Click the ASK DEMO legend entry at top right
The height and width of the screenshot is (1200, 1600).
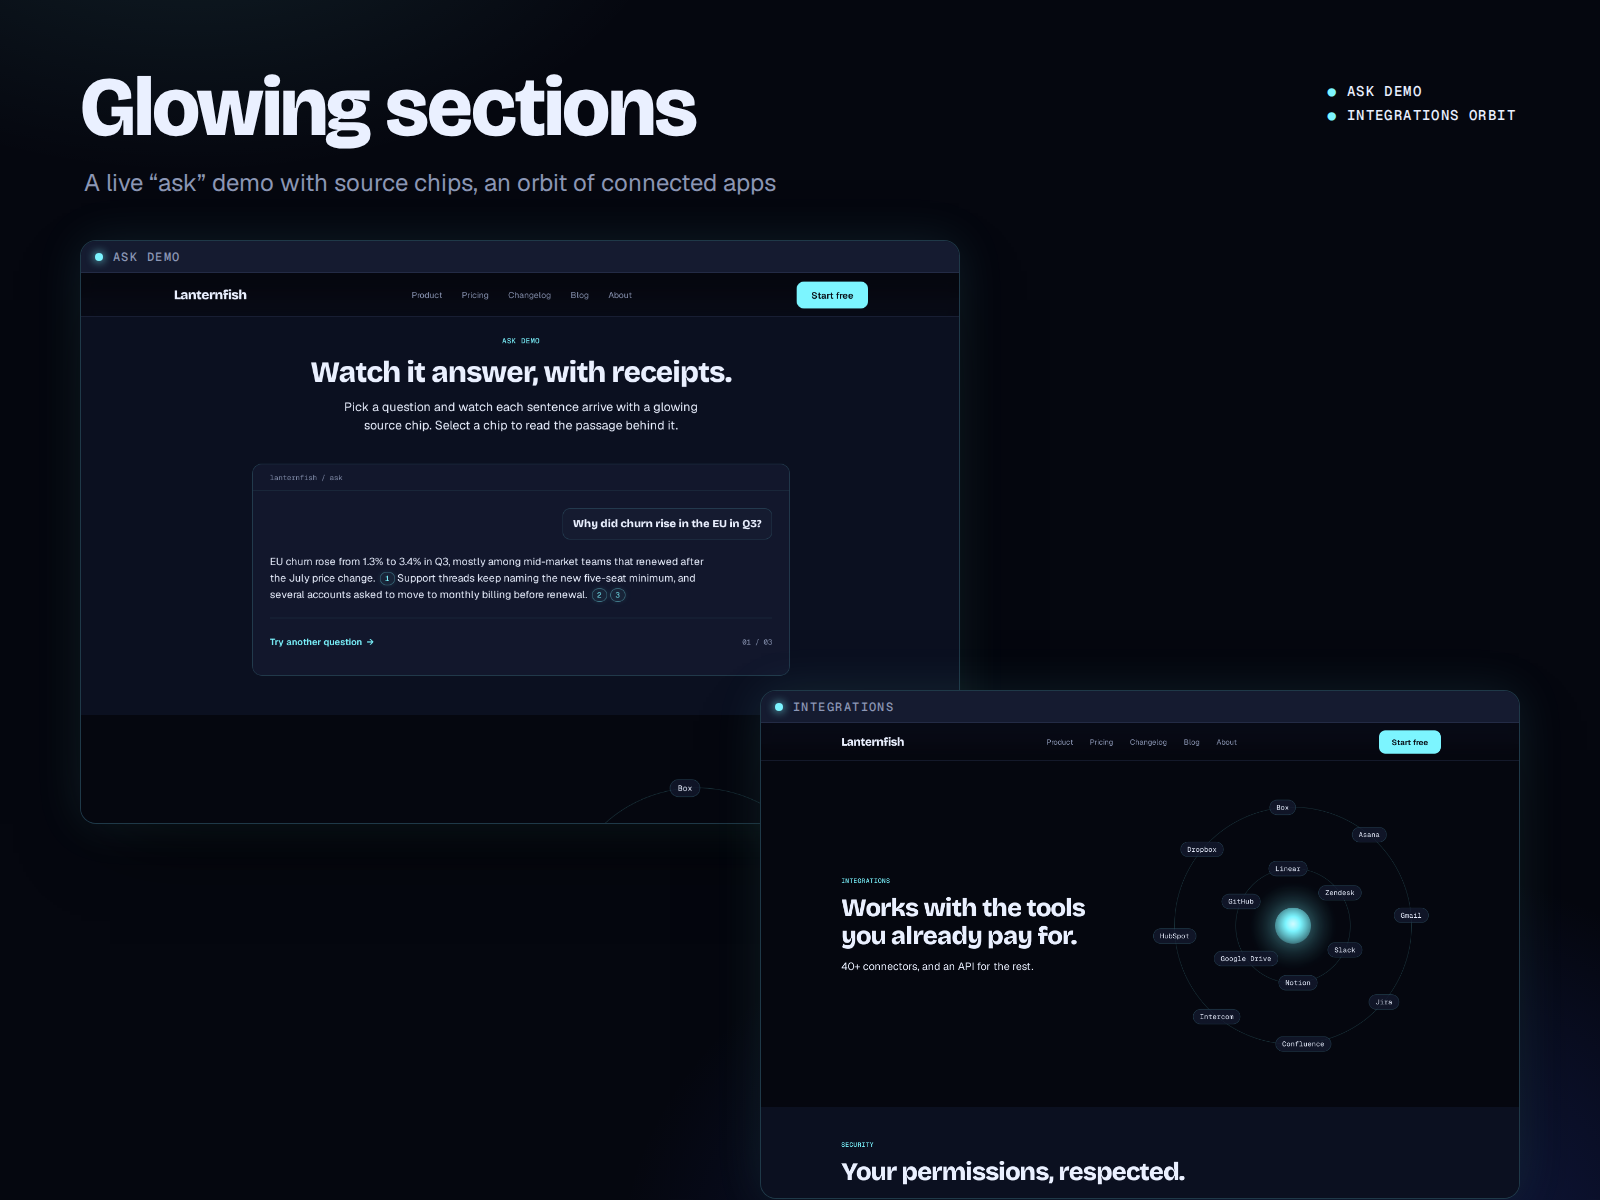point(1375,91)
